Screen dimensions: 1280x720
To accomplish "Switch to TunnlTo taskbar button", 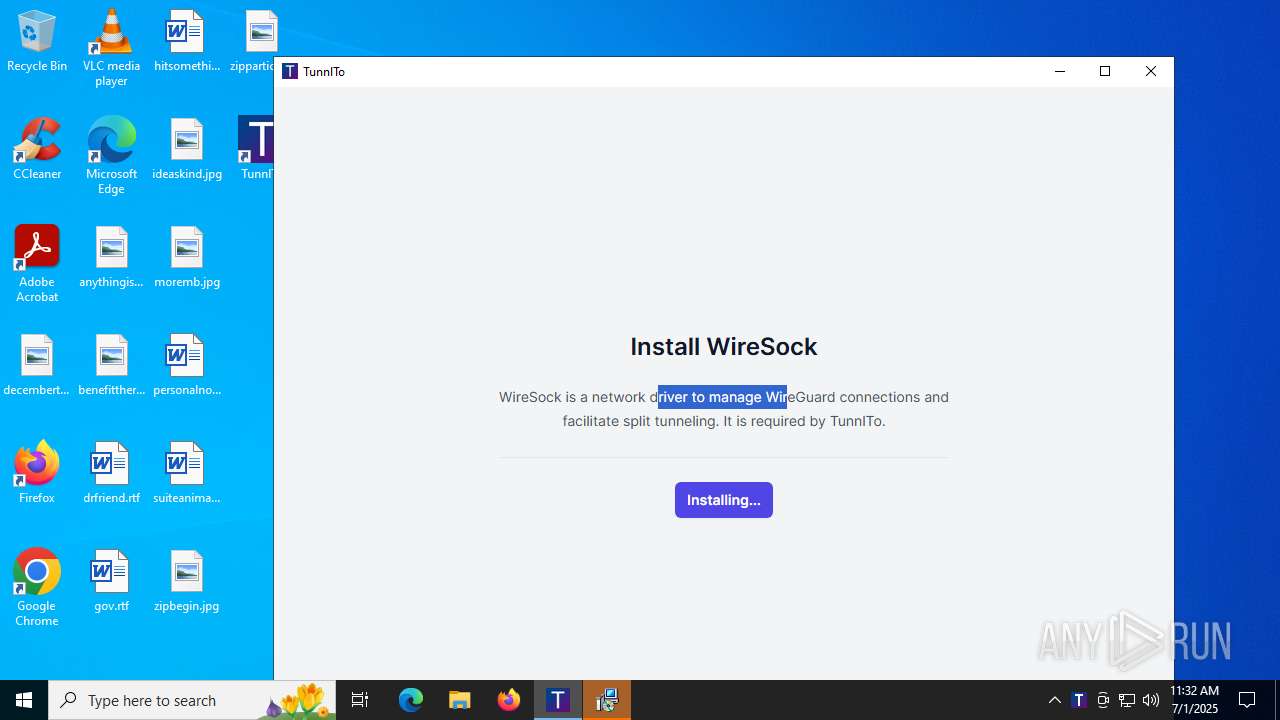I will point(558,700).
